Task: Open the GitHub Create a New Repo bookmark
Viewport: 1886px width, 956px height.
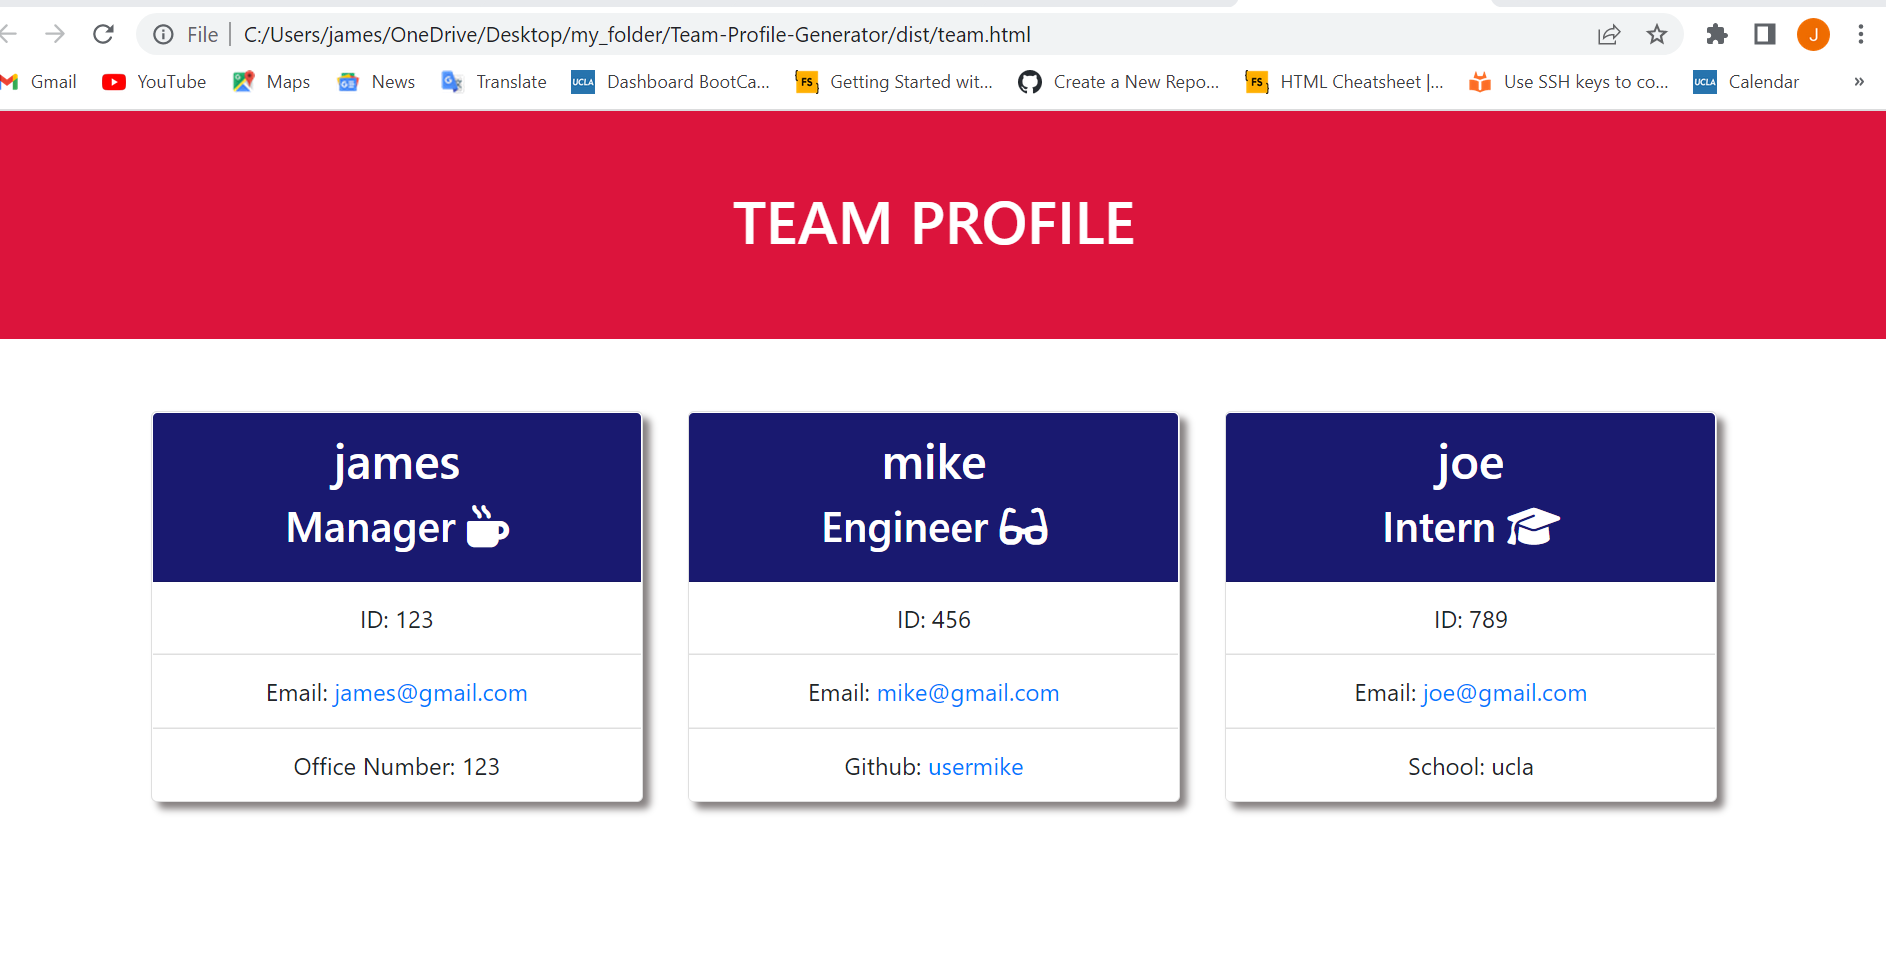Action: [1118, 82]
